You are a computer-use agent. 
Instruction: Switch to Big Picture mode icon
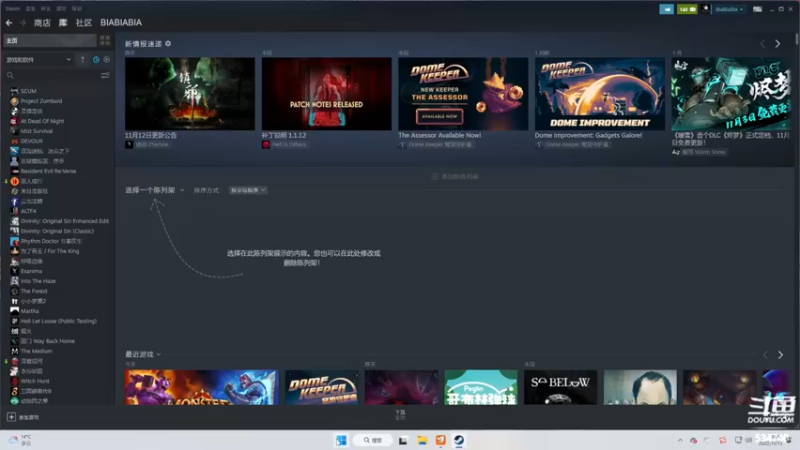pos(758,9)
